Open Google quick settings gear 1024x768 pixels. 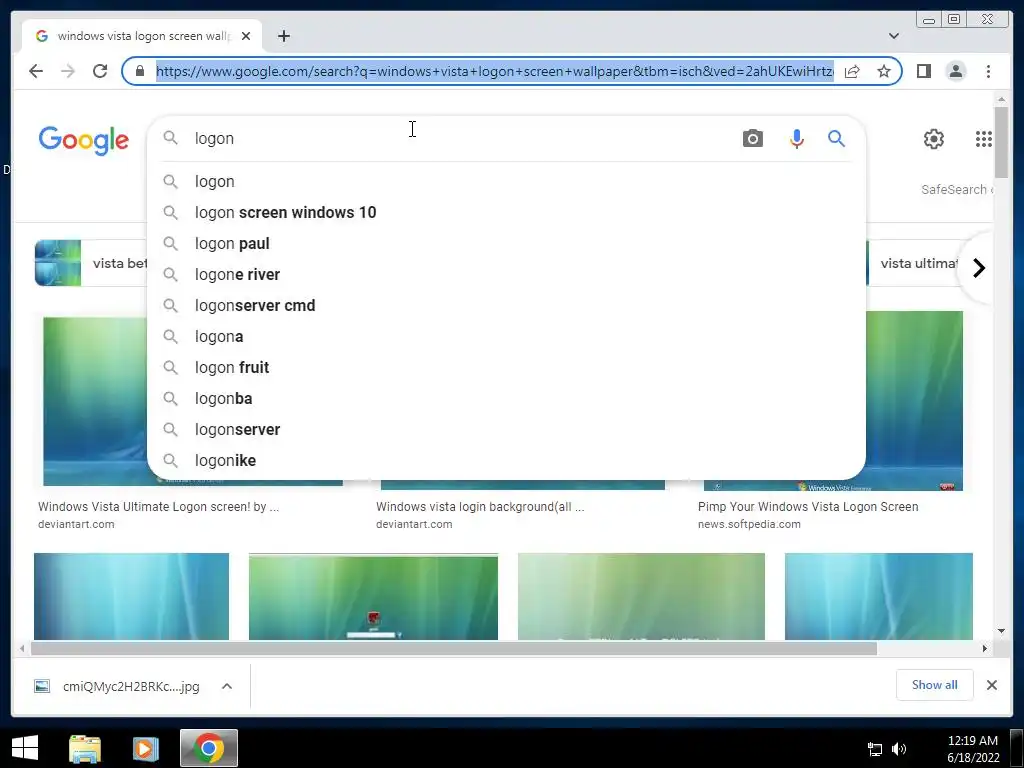tap(933, 138)
